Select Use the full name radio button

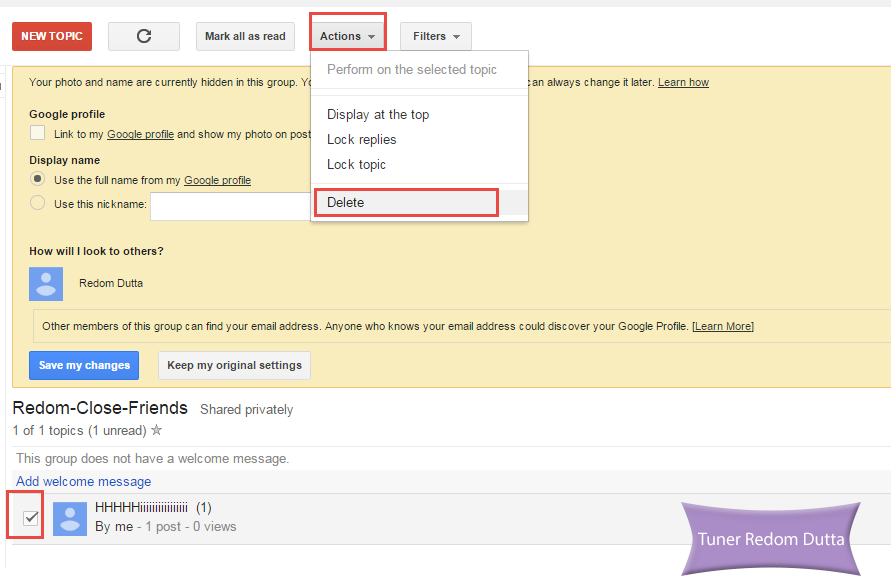pos(38,179)
